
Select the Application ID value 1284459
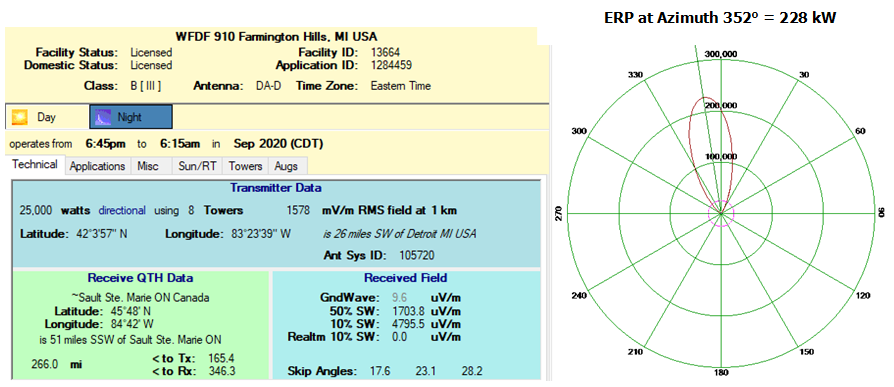pyautogui.click(x=391, y=66)
